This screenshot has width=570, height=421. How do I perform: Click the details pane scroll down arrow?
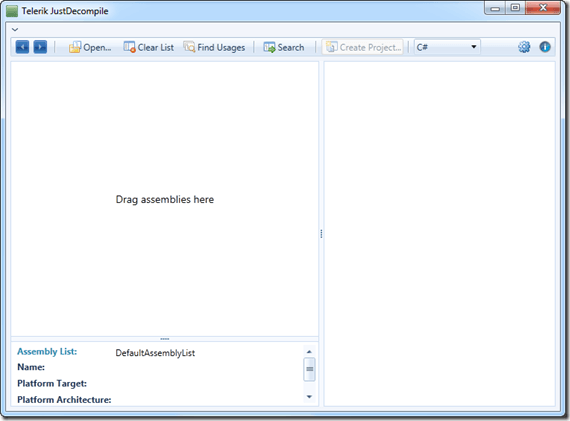309,397
